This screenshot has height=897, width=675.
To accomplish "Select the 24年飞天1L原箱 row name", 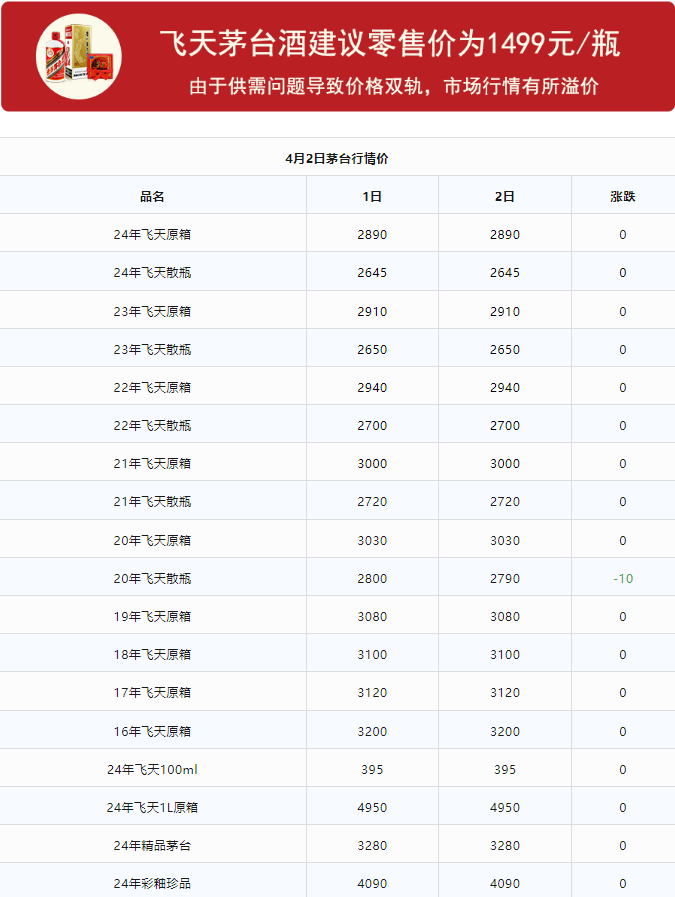I will (x=152, y=807).
